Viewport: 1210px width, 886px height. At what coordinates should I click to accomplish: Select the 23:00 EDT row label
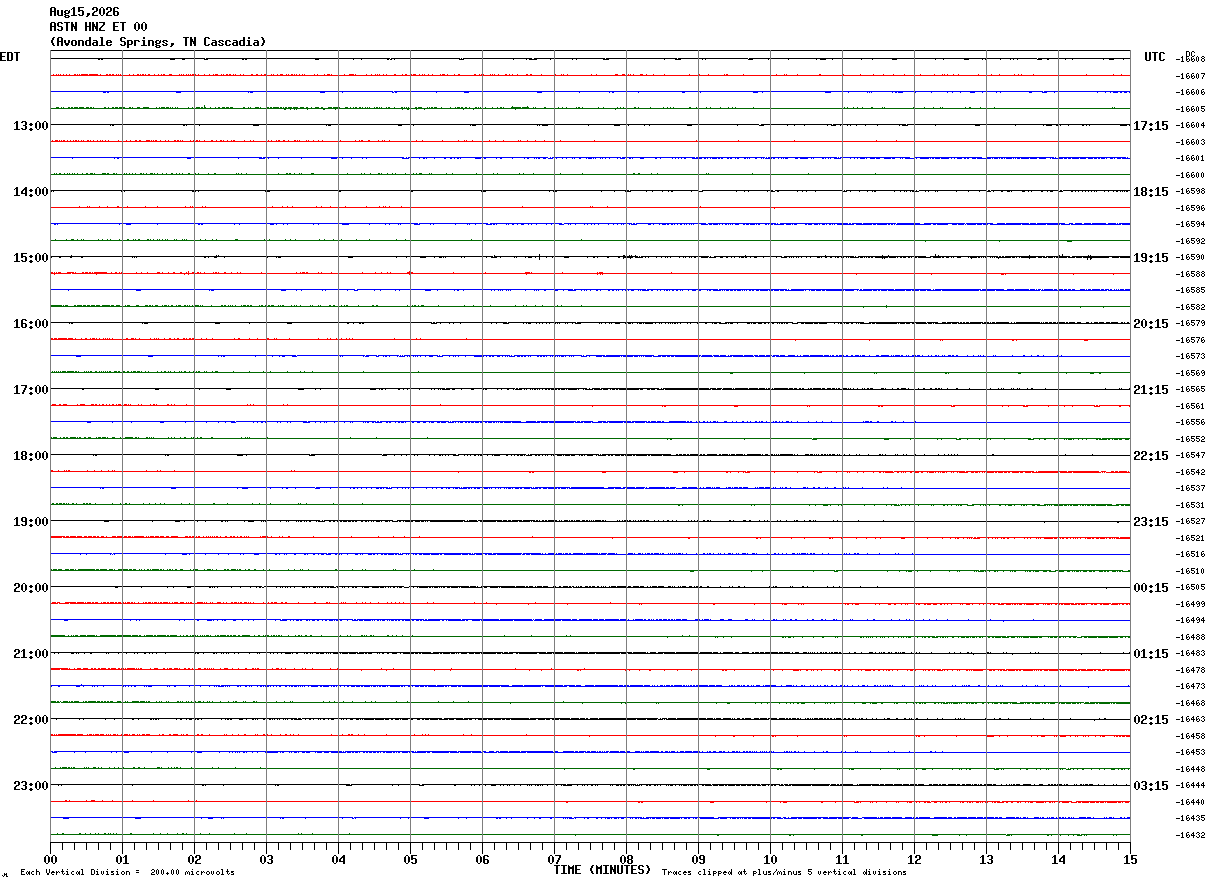tap(30, 786)
